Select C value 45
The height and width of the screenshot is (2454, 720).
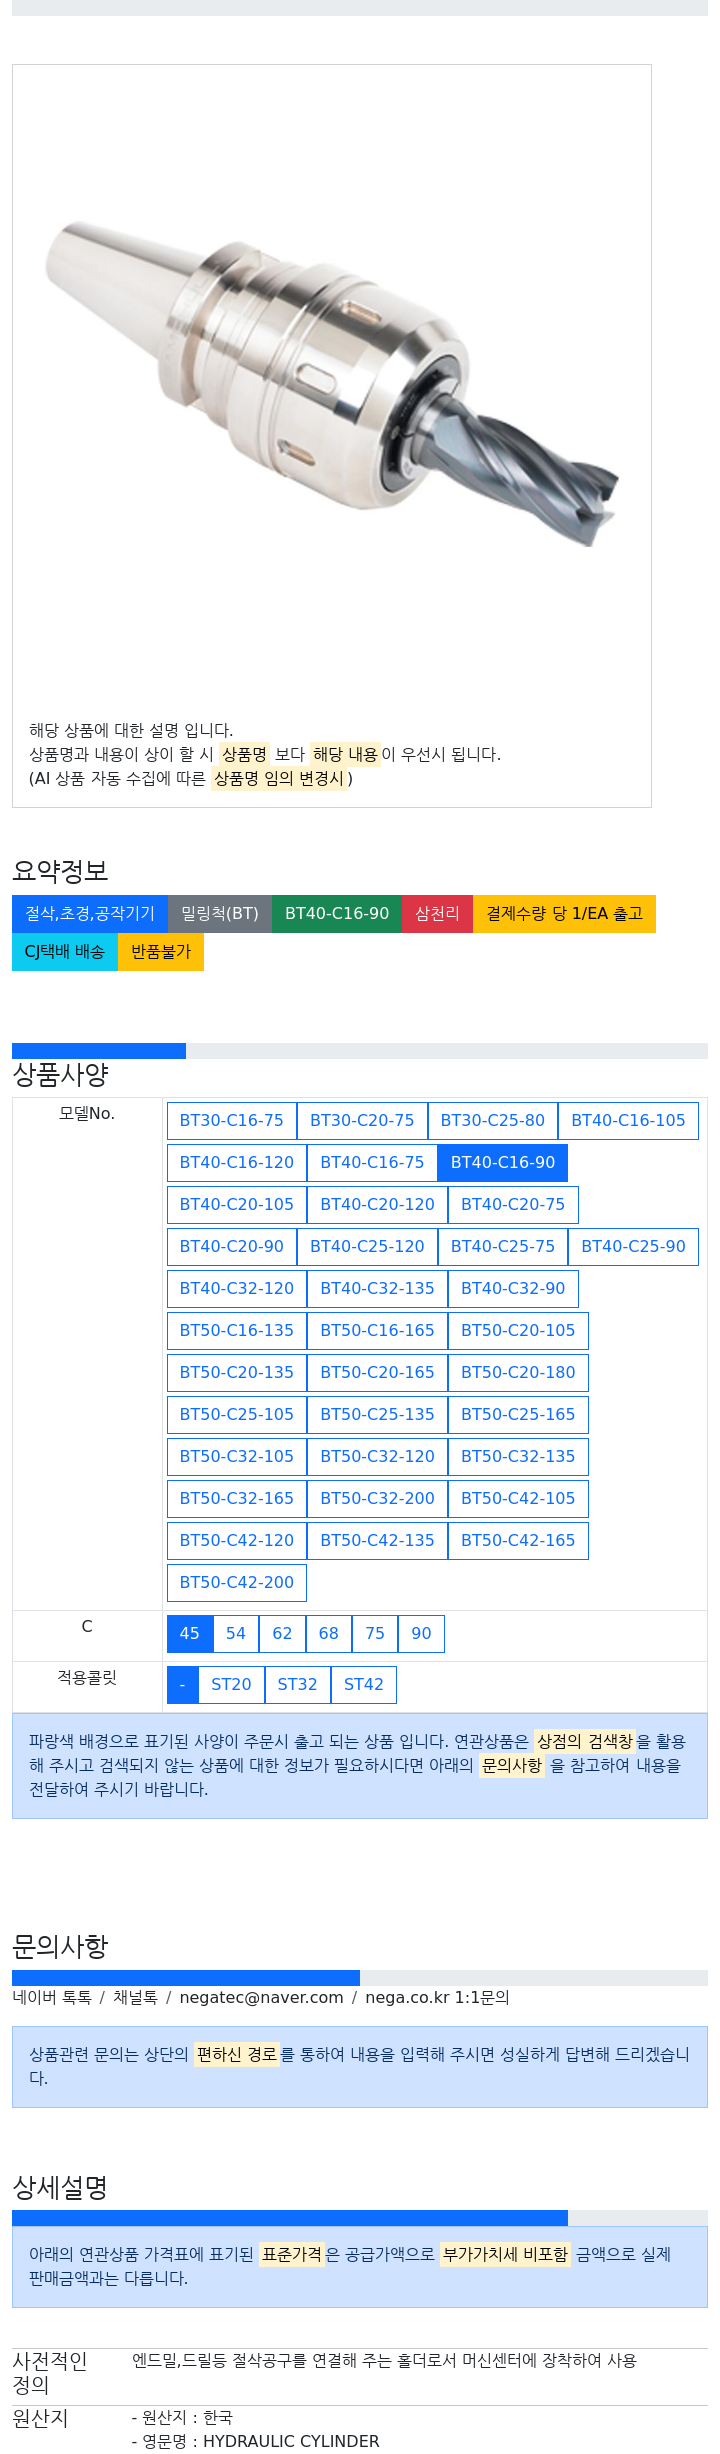coord(190,1633)
